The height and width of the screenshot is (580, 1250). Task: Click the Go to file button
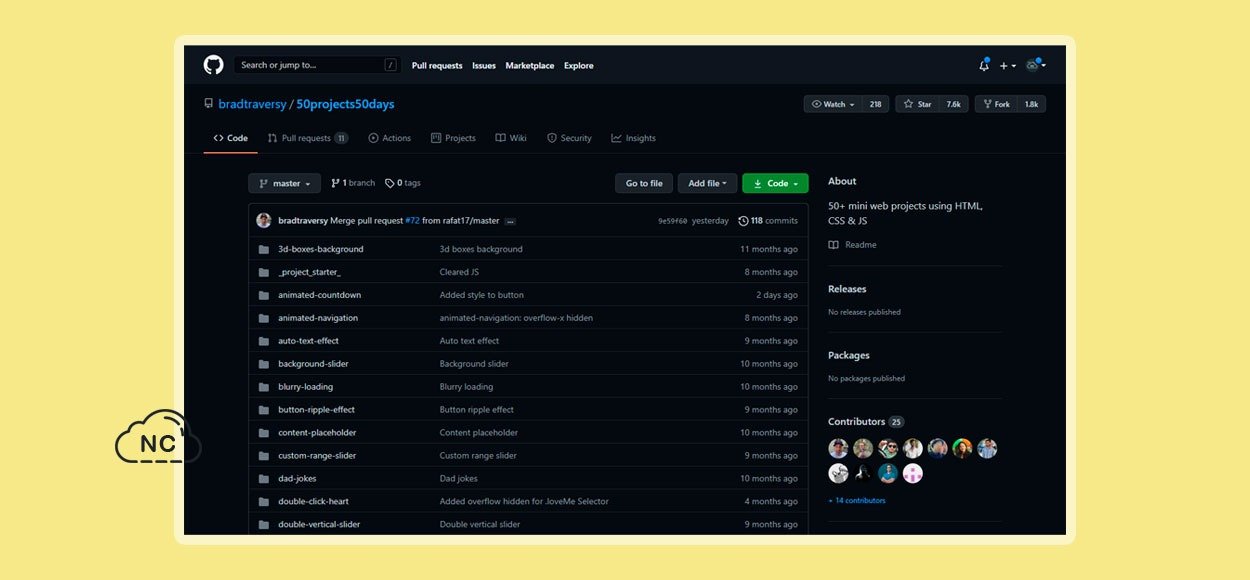coord(644,183)
